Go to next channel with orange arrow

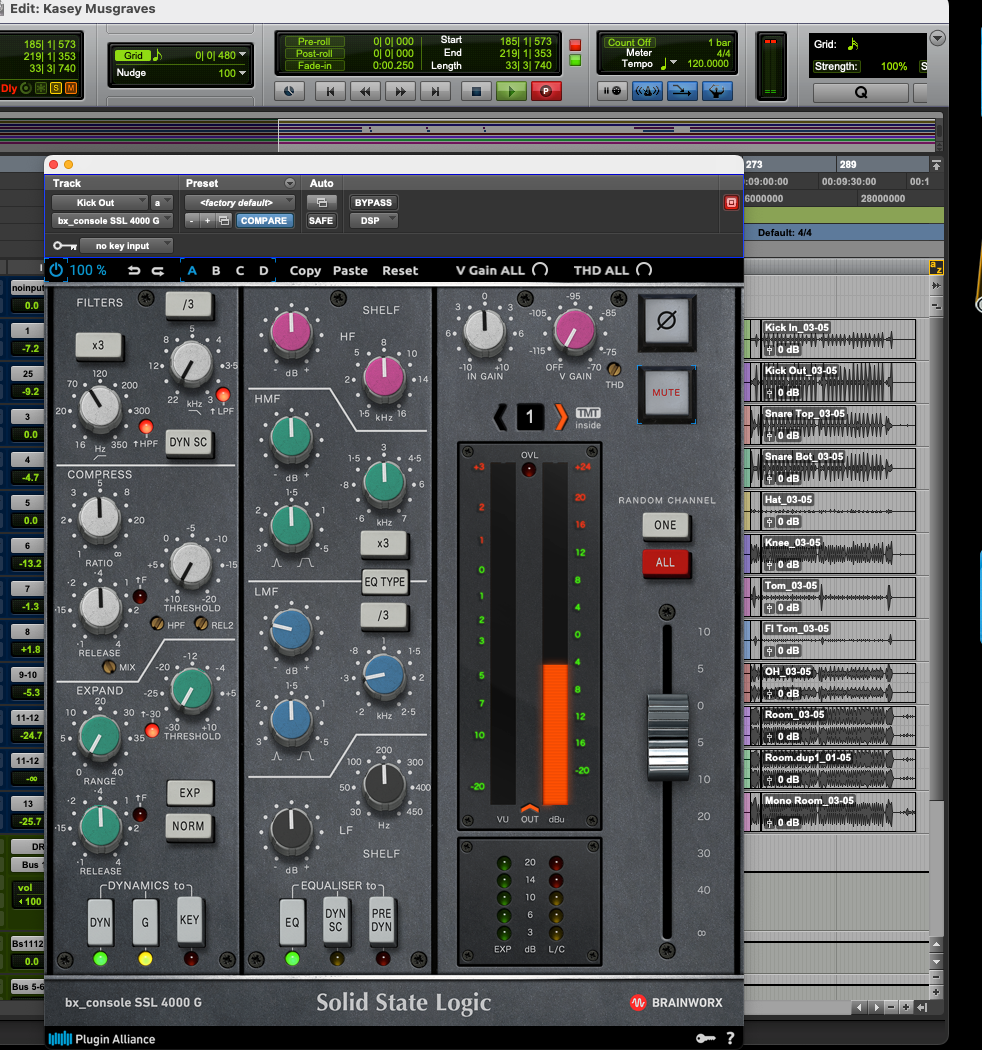561,417
